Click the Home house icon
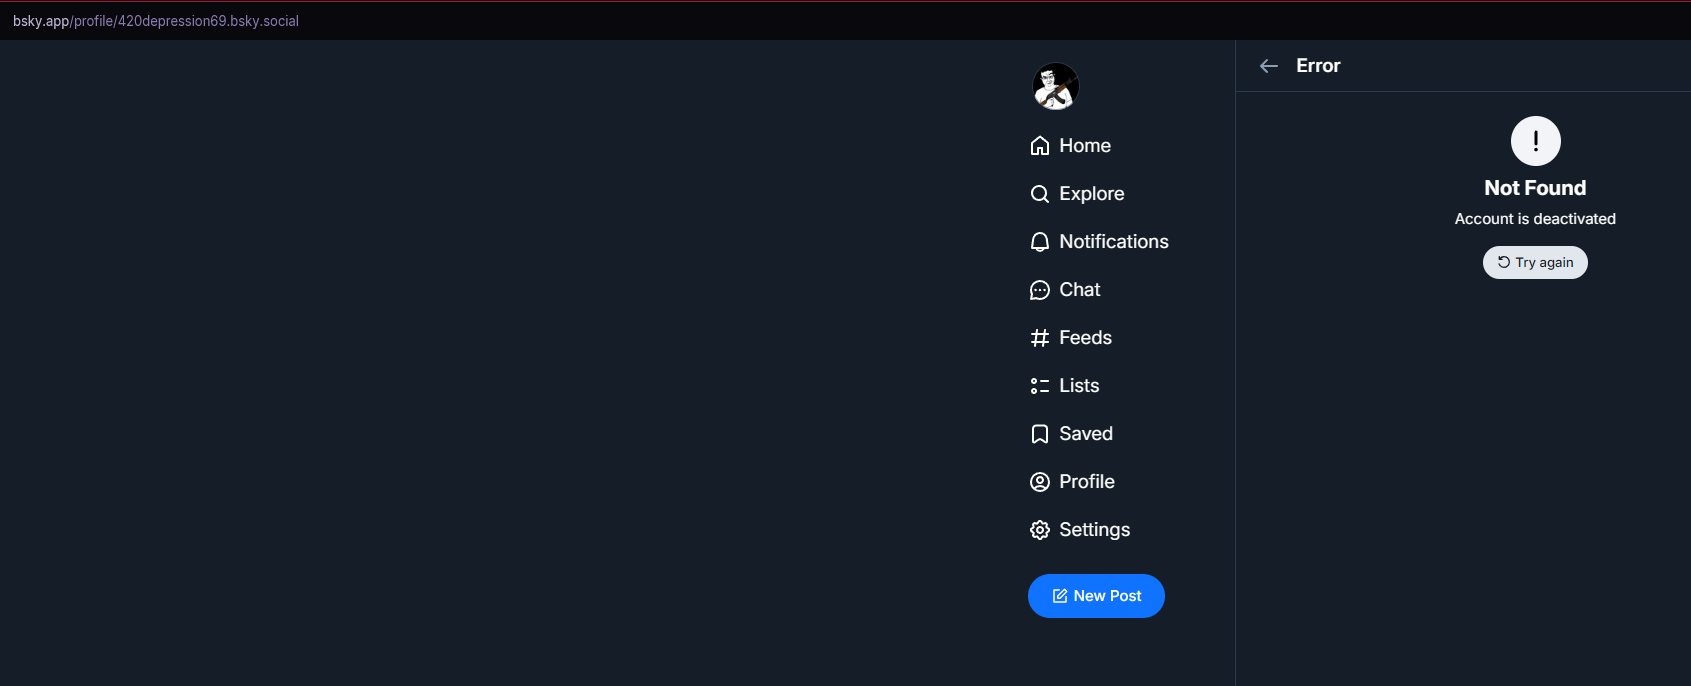 pos(1040,146)
